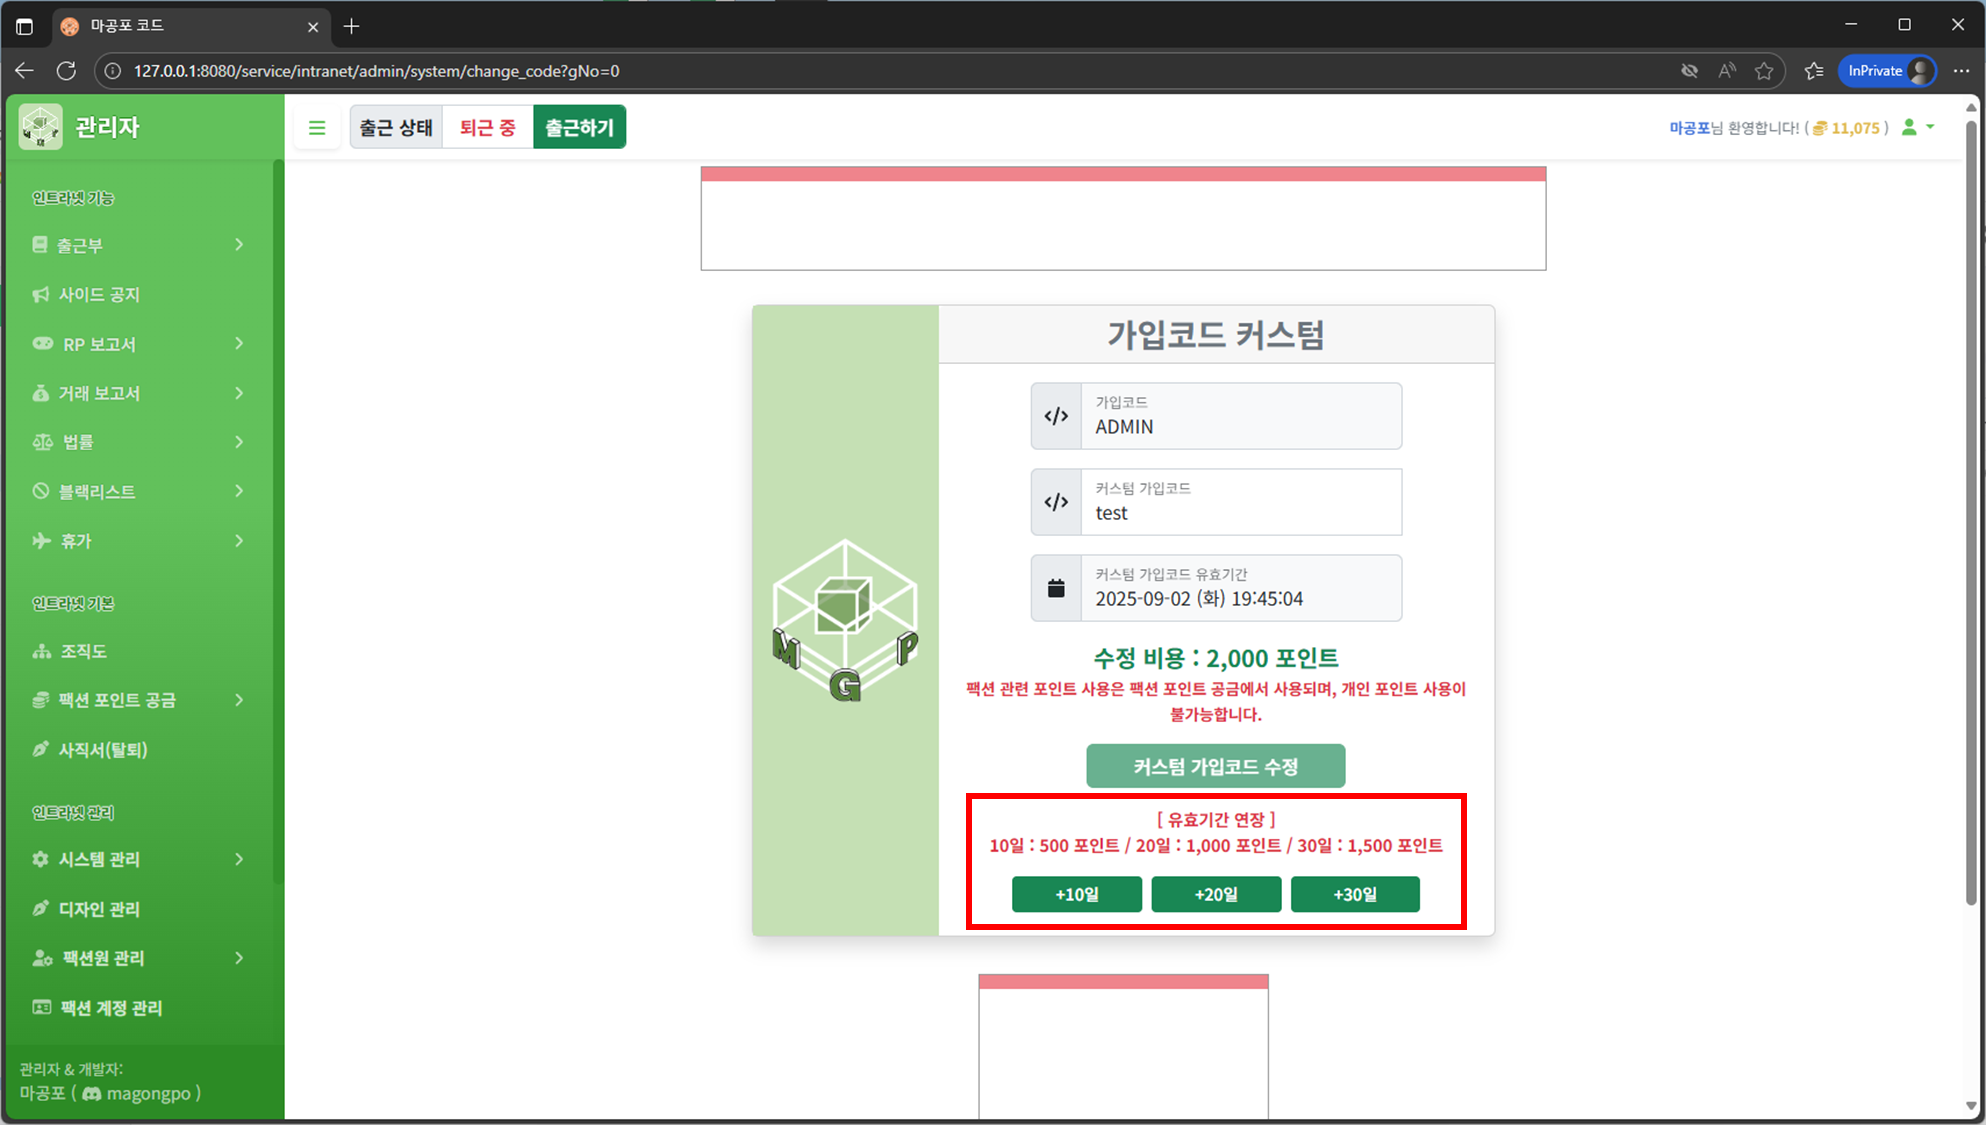Click the 출근하기 button
The width and height of the screenshot is (1986, 1125).
point(579,128)
